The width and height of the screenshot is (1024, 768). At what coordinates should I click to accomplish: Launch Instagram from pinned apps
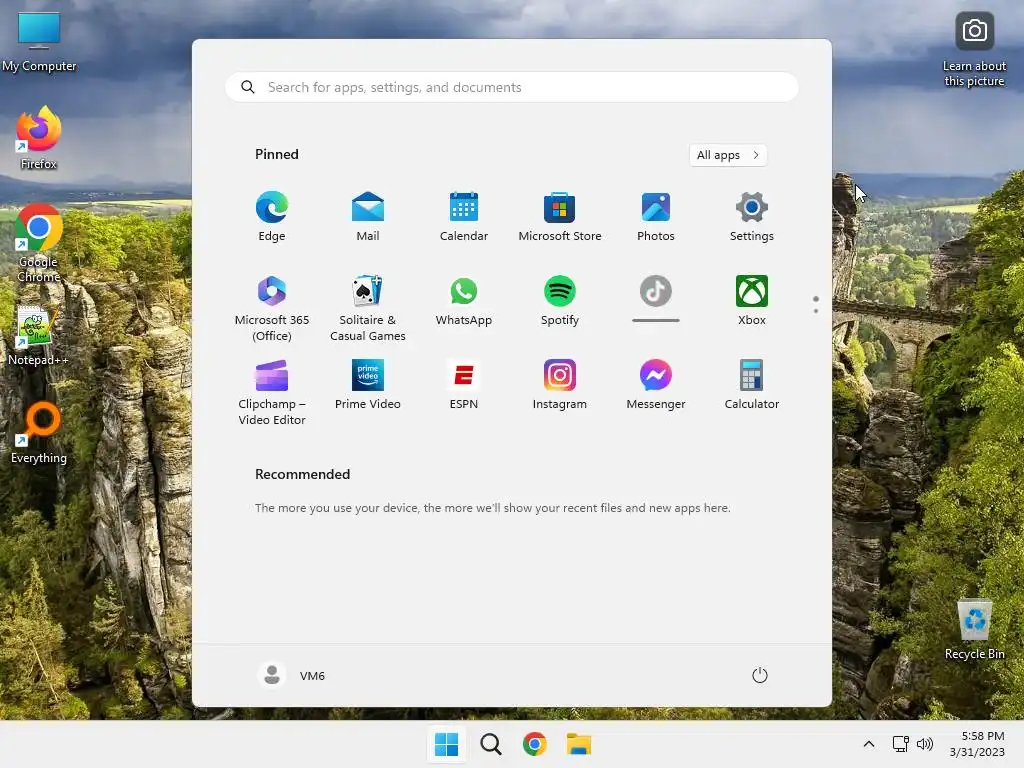point(560,385)
